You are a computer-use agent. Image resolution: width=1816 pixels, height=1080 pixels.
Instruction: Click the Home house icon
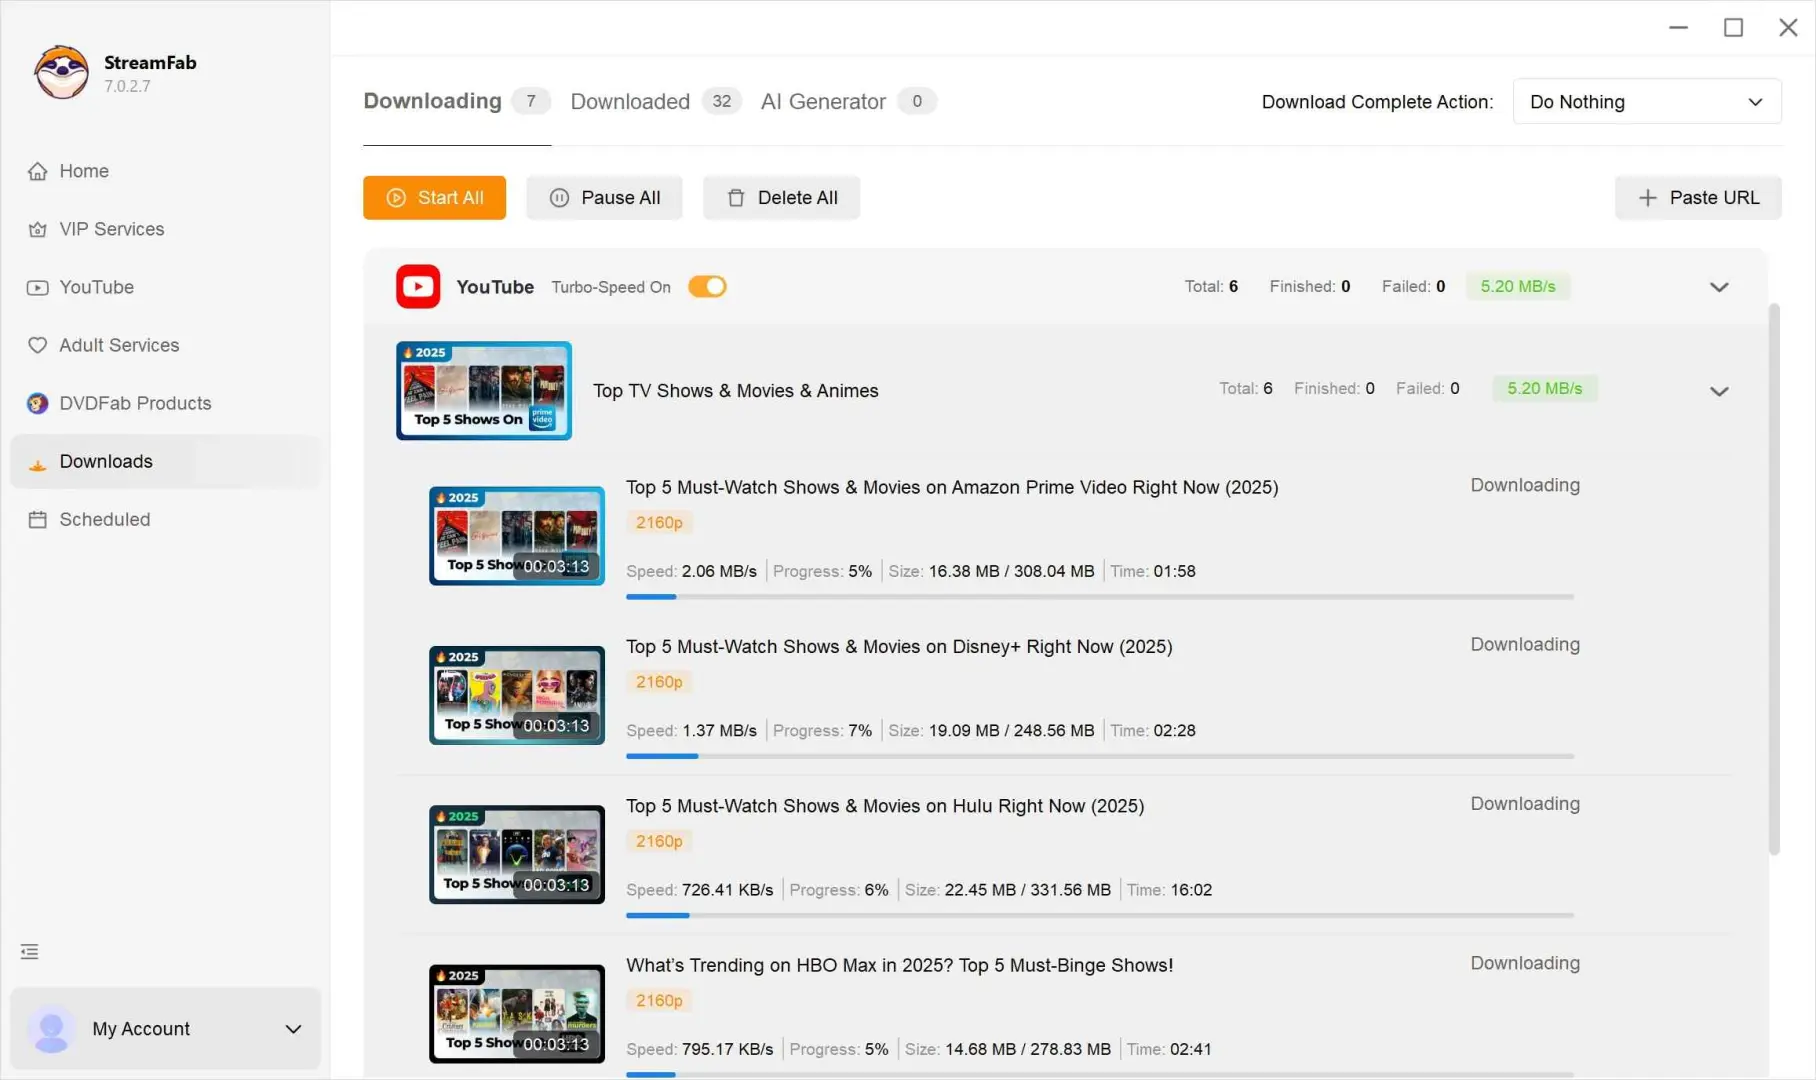(38, 171)
